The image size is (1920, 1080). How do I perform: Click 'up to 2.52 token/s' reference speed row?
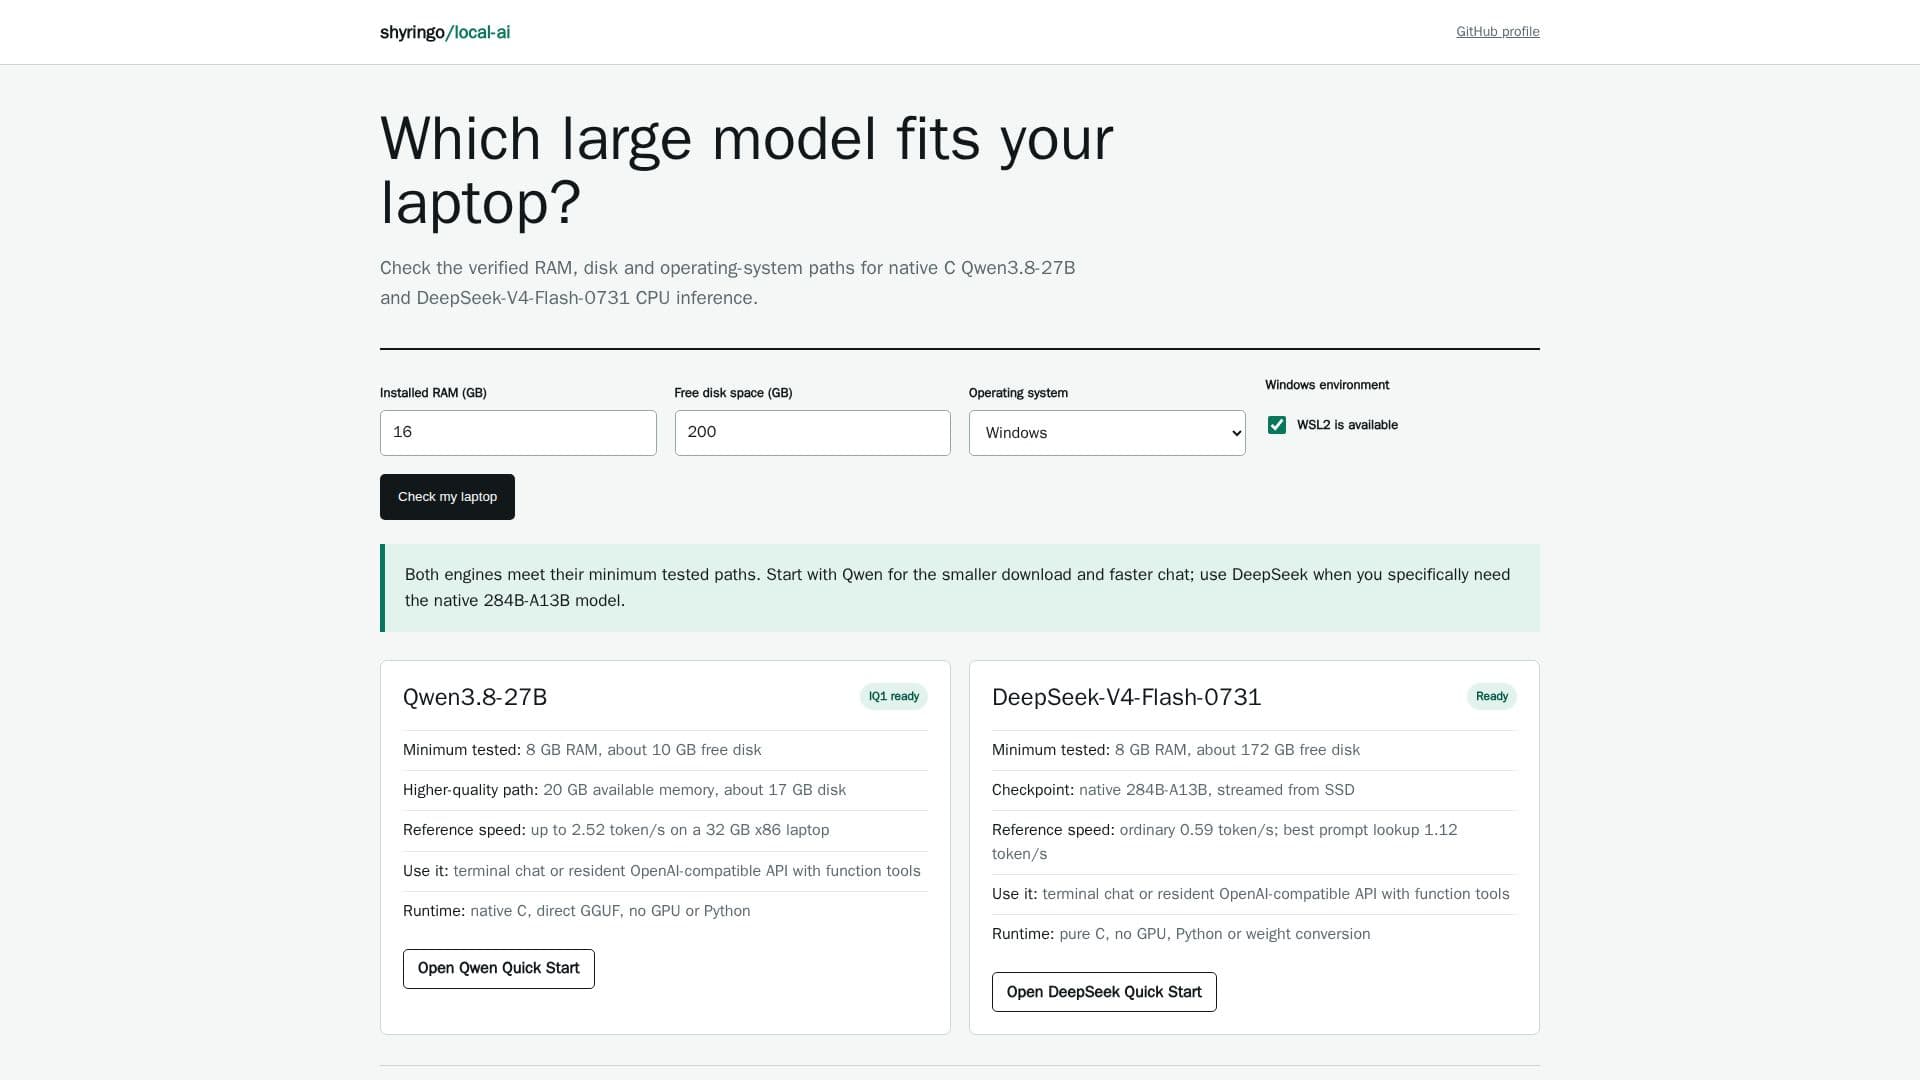[665, 830]
